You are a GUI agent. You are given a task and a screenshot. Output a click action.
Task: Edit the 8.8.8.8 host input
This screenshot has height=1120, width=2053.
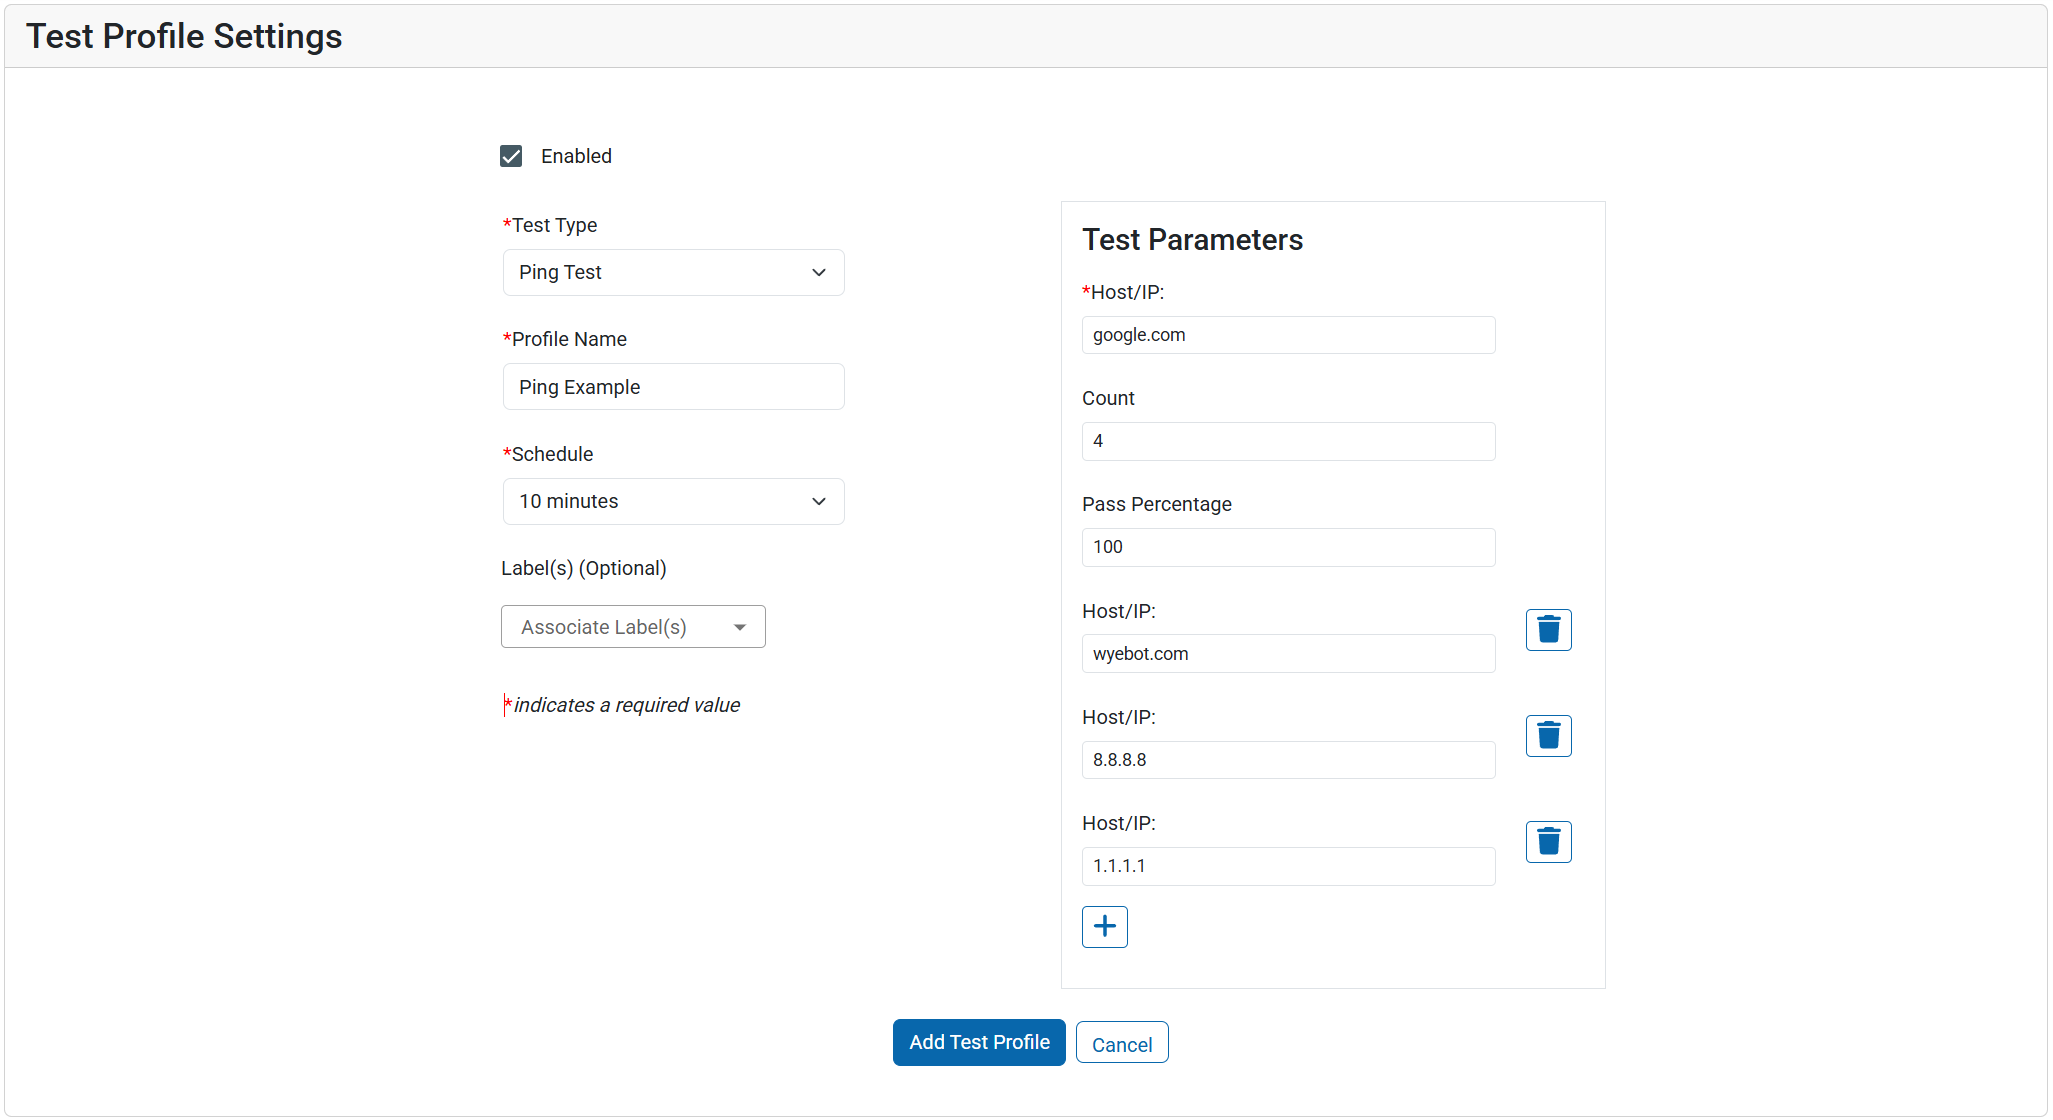(1287, 760)
